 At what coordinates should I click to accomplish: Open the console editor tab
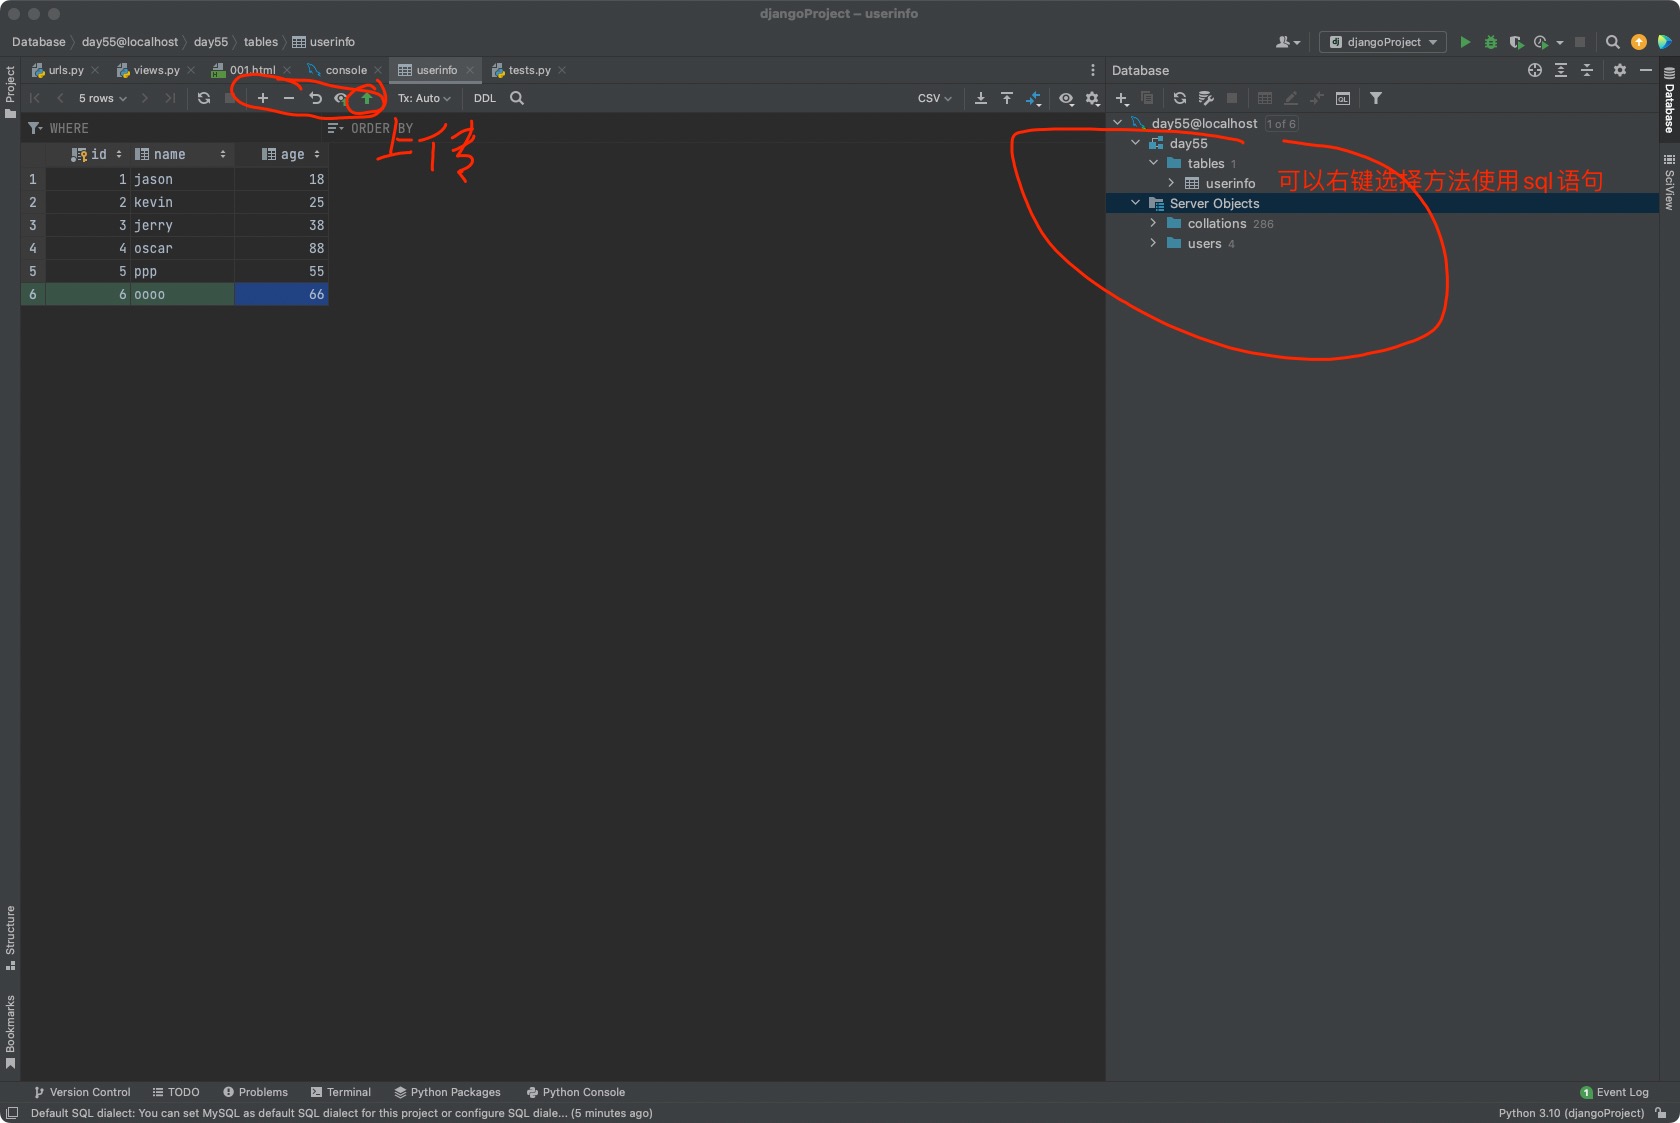(346, 70)
